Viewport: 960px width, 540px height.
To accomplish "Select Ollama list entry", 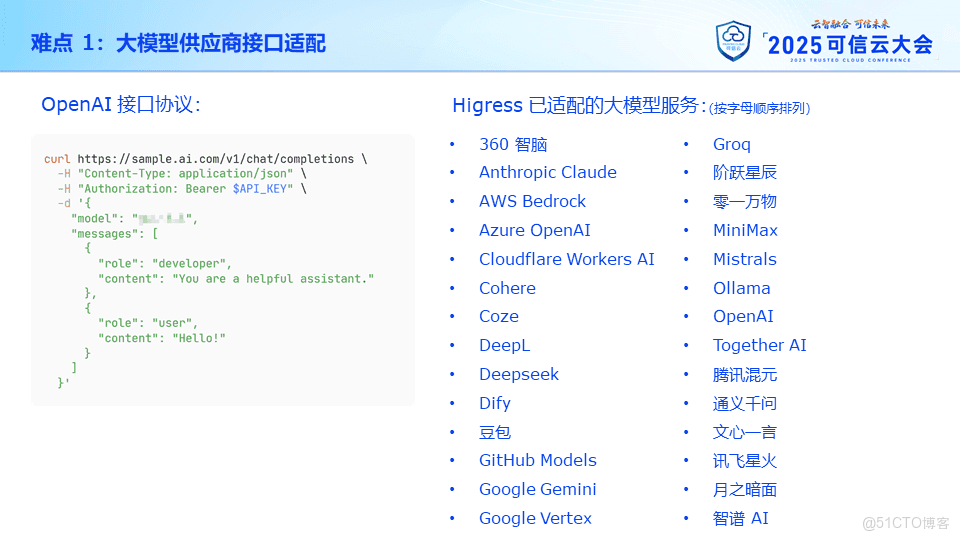I will click(x=741, y=288).
